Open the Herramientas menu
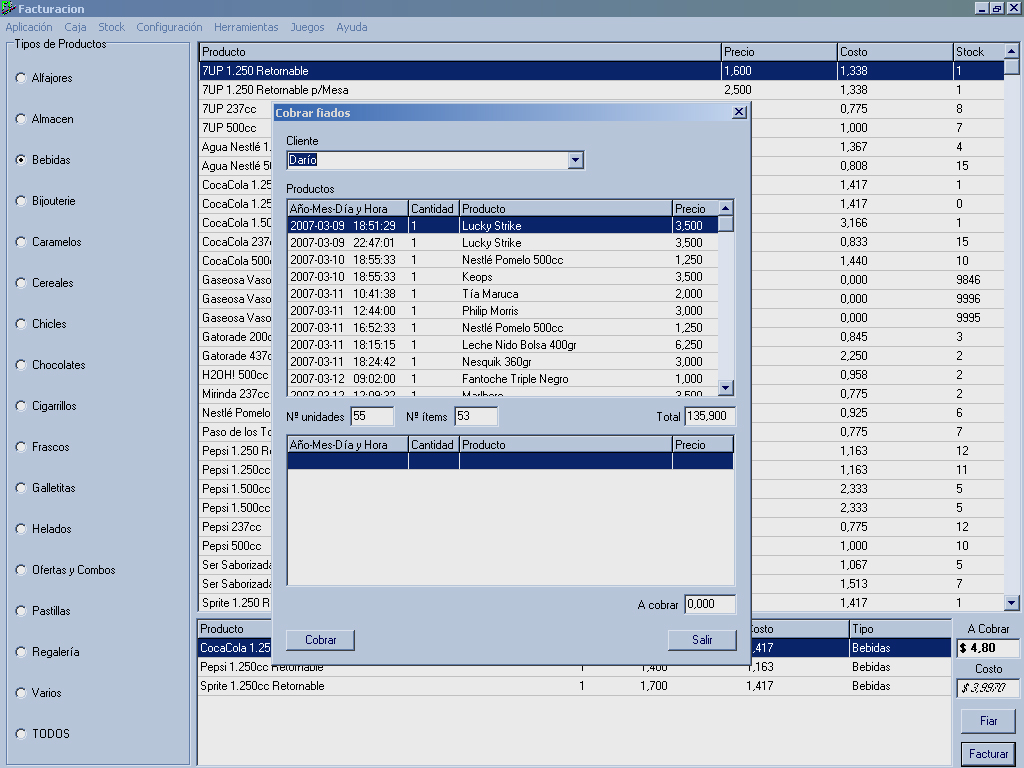Viewport: 1024px width, 768px height. tap(246, 27)
